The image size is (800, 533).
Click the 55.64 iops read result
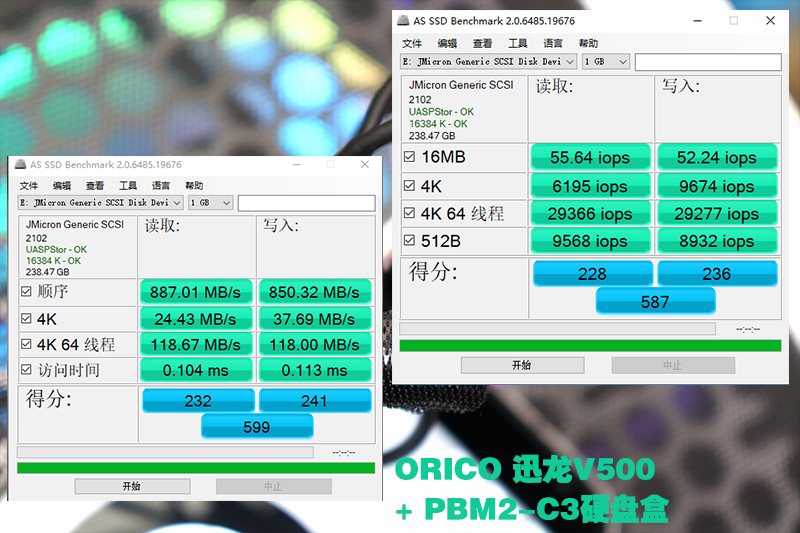pos(590,157)
